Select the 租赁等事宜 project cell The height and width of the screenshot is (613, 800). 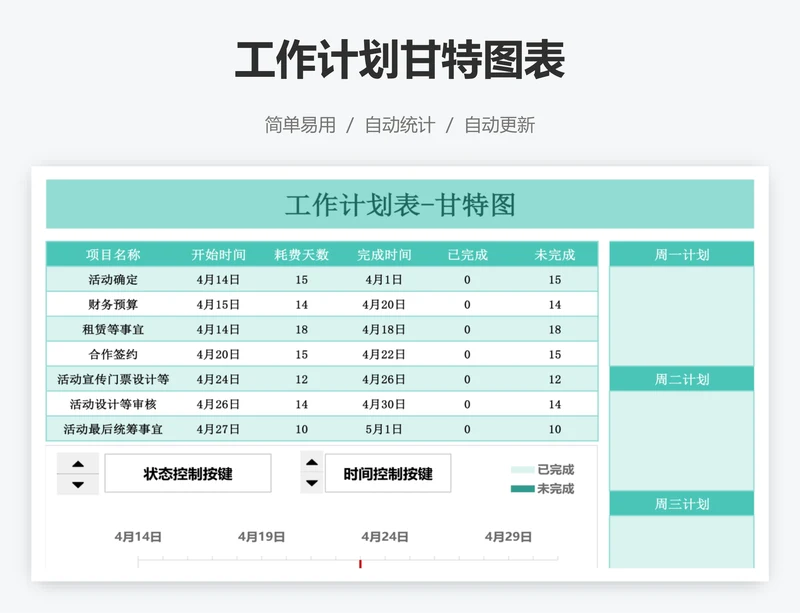pos(113,329)
